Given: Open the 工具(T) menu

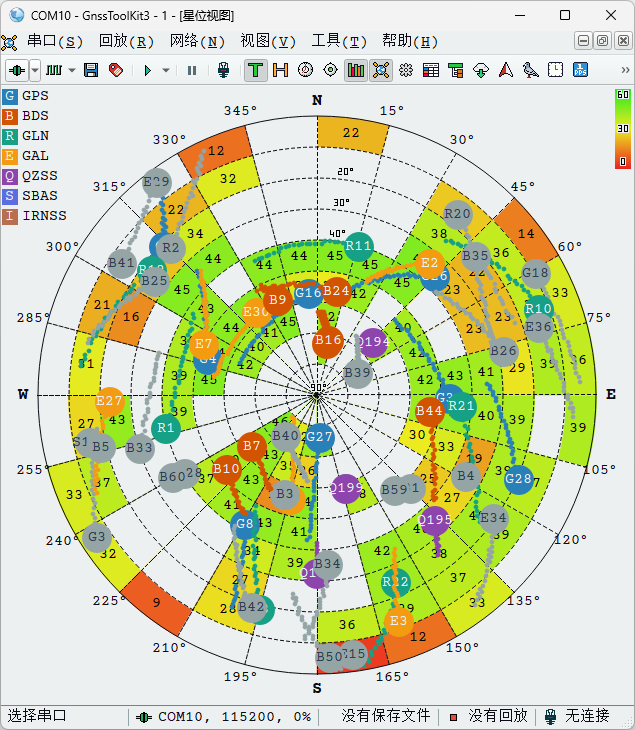Looking at the screenshot, I should (340, 41).
